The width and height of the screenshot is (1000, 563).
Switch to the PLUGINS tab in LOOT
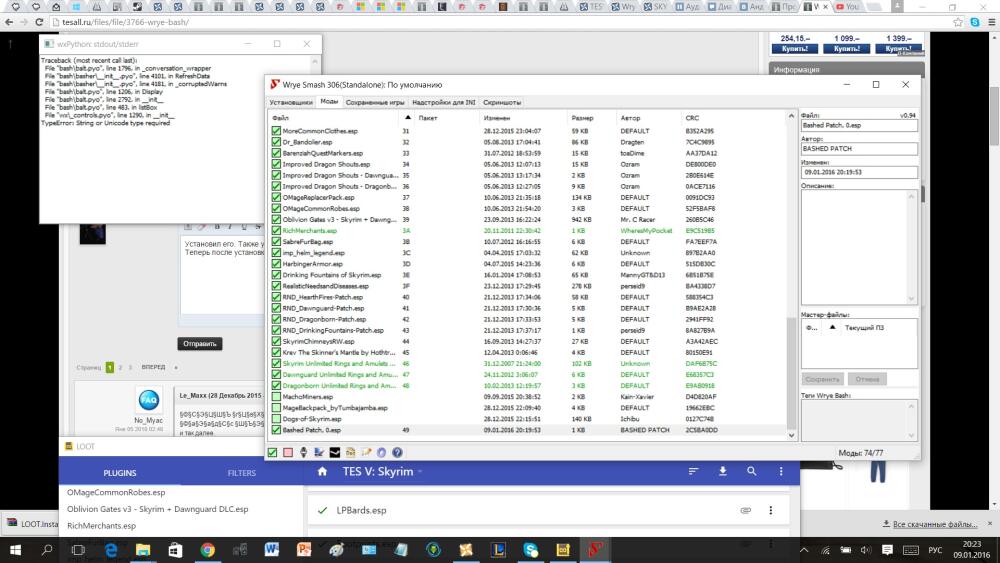pos(120,473)
